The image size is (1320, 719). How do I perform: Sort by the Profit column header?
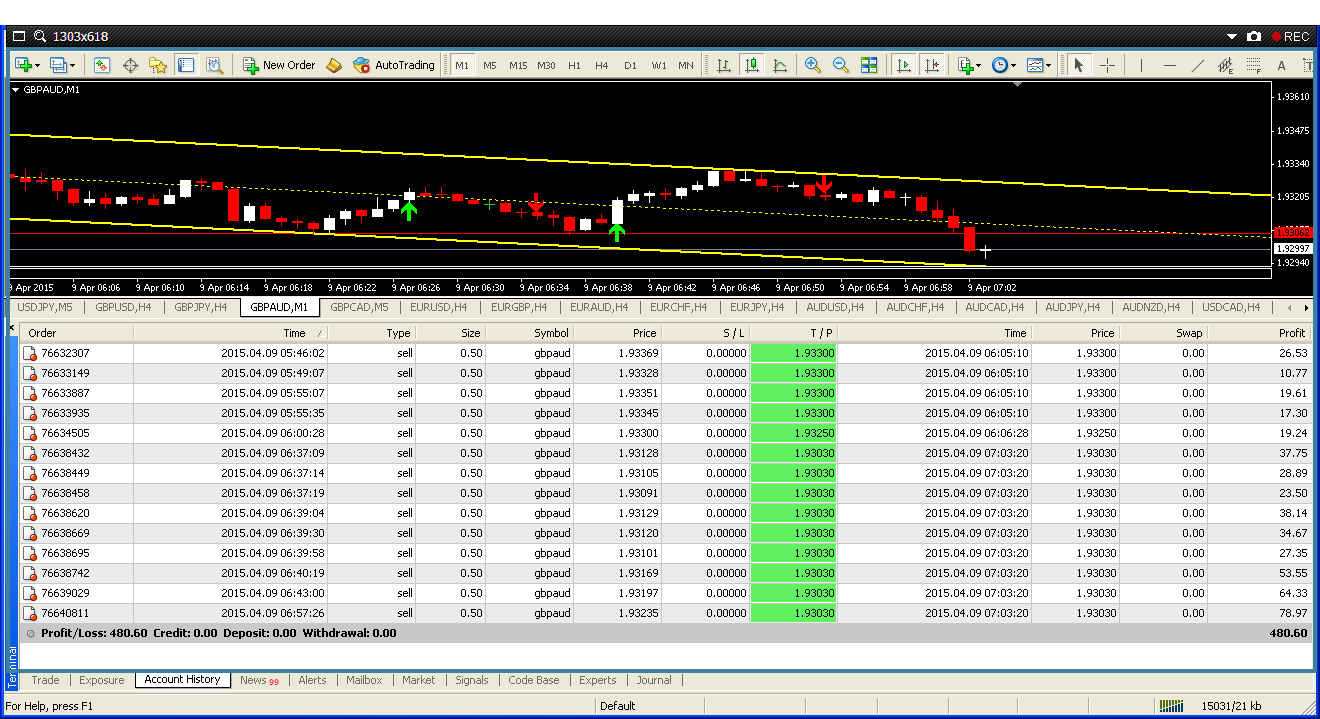[1259, 333]
